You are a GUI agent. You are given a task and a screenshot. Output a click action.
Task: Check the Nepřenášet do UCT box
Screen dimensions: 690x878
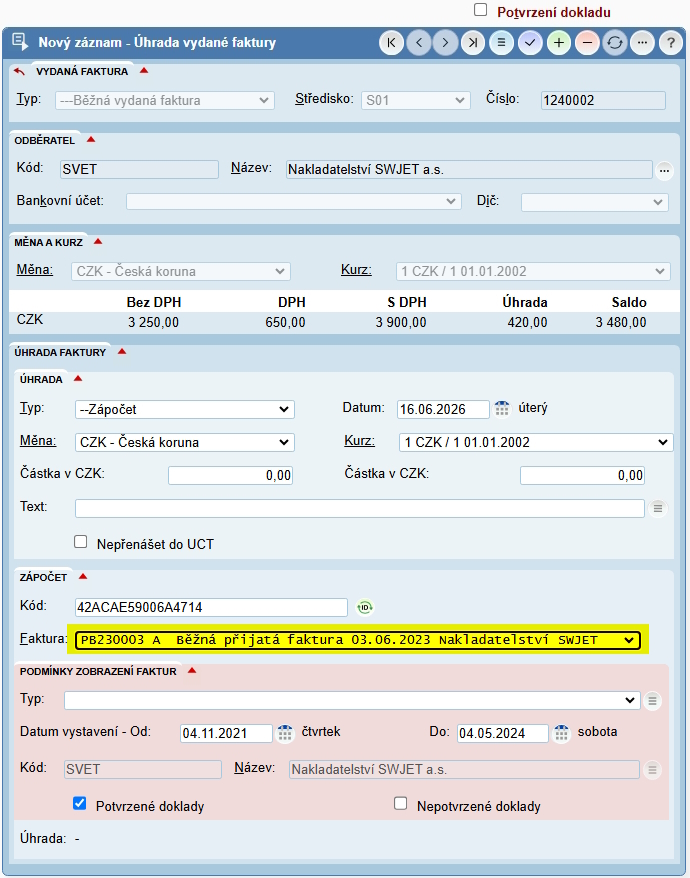[x=81, y=541]
